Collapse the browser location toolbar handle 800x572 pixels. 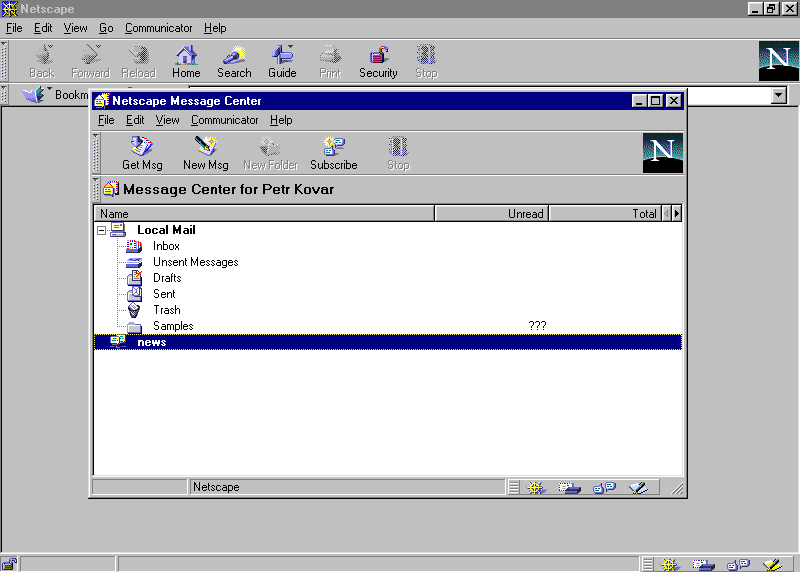[4, 95]
